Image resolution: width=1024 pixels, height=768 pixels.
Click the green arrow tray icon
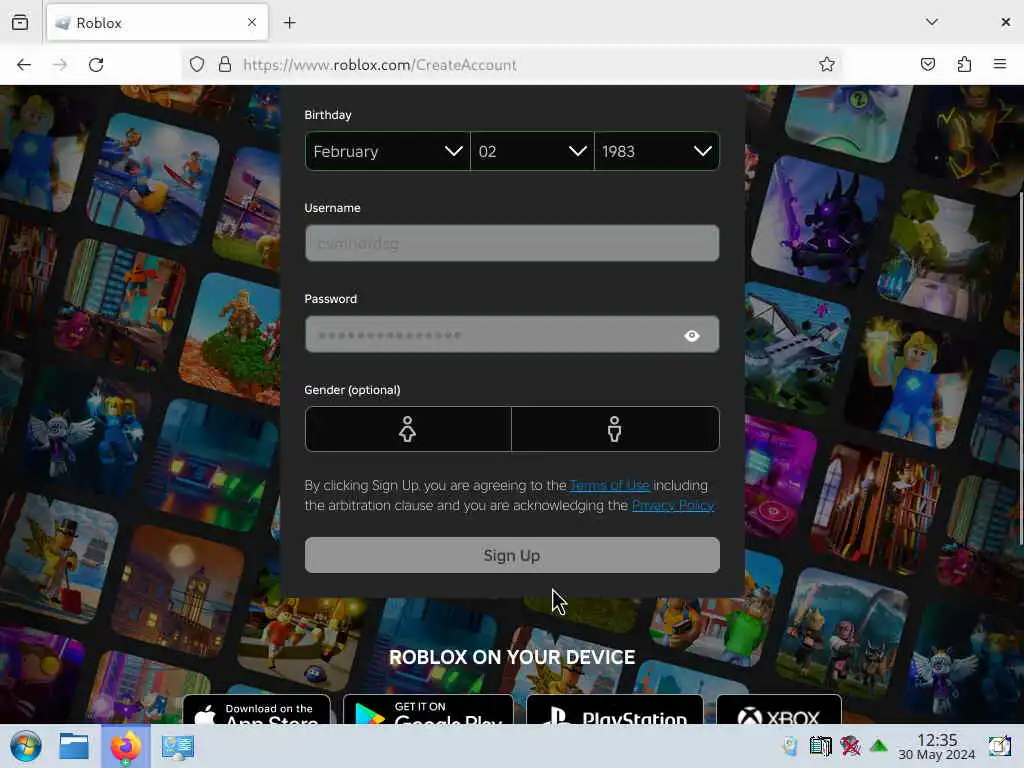tap(879, 746)
